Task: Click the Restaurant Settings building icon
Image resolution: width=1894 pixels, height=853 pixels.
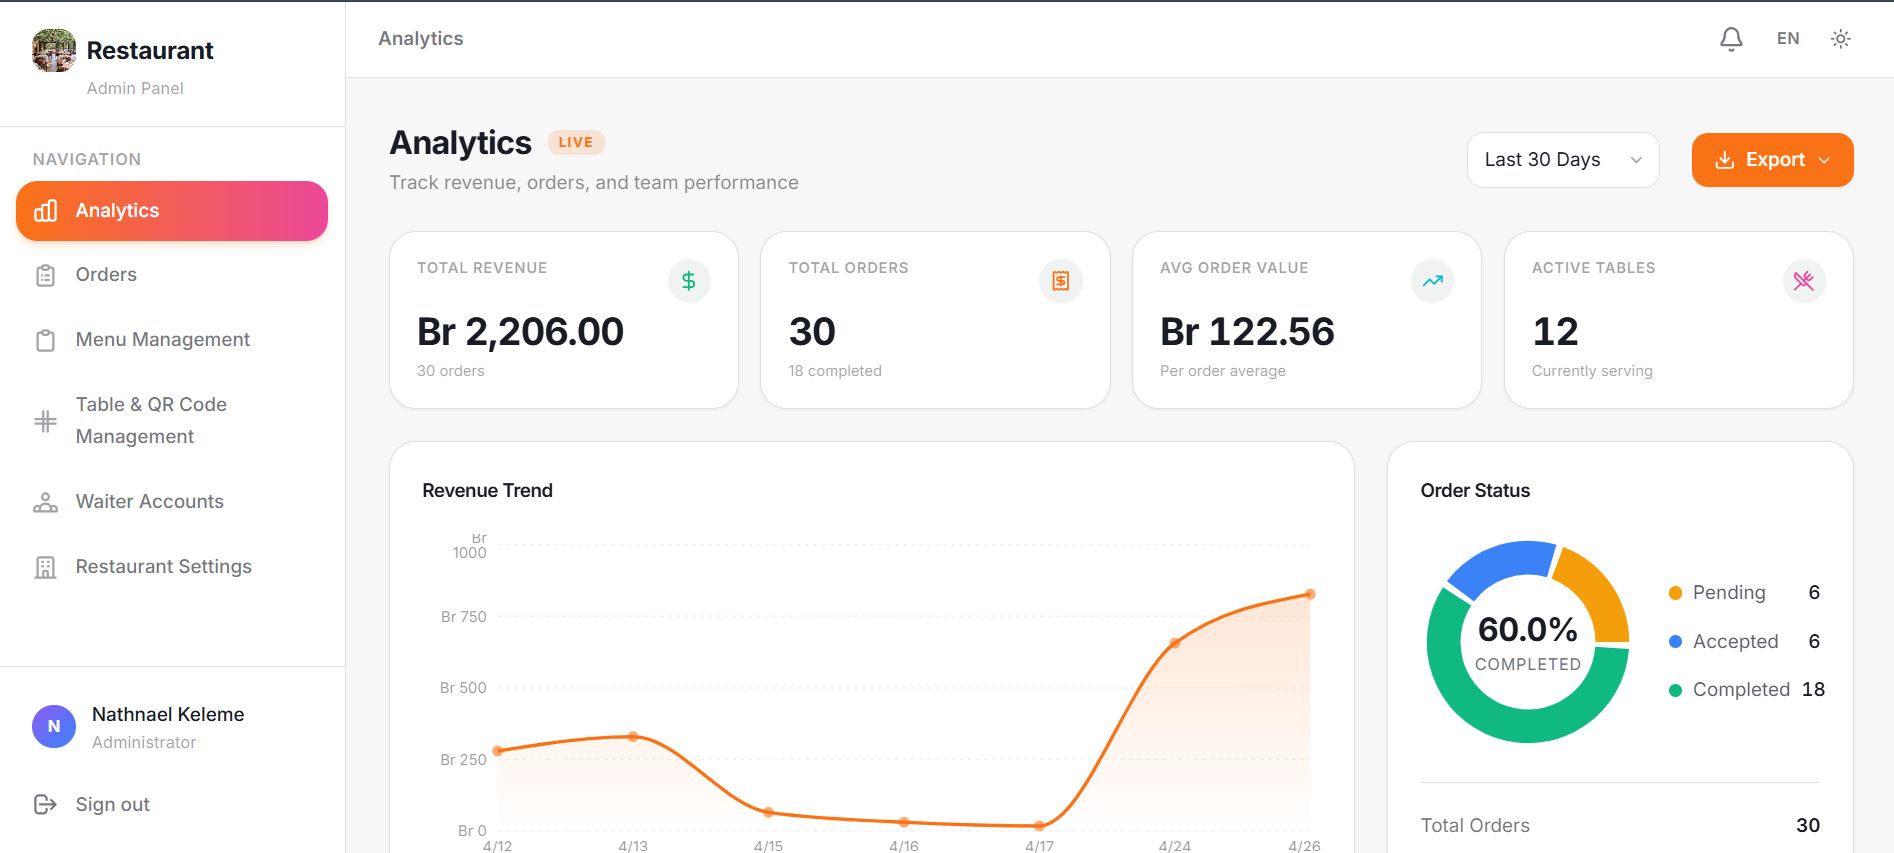Action: click(x=46, y=567)
